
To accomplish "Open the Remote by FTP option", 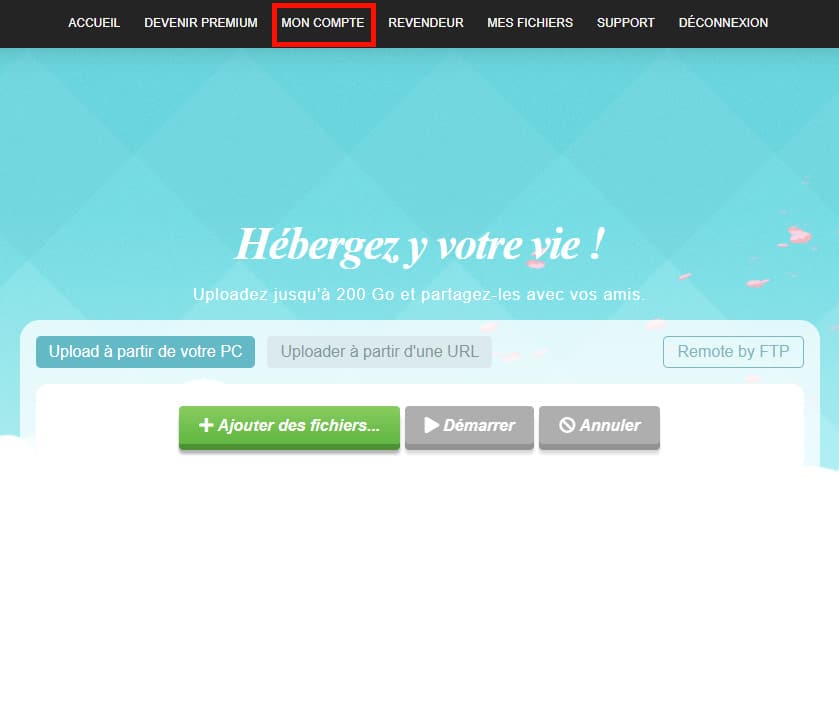I will coord(733,352).
